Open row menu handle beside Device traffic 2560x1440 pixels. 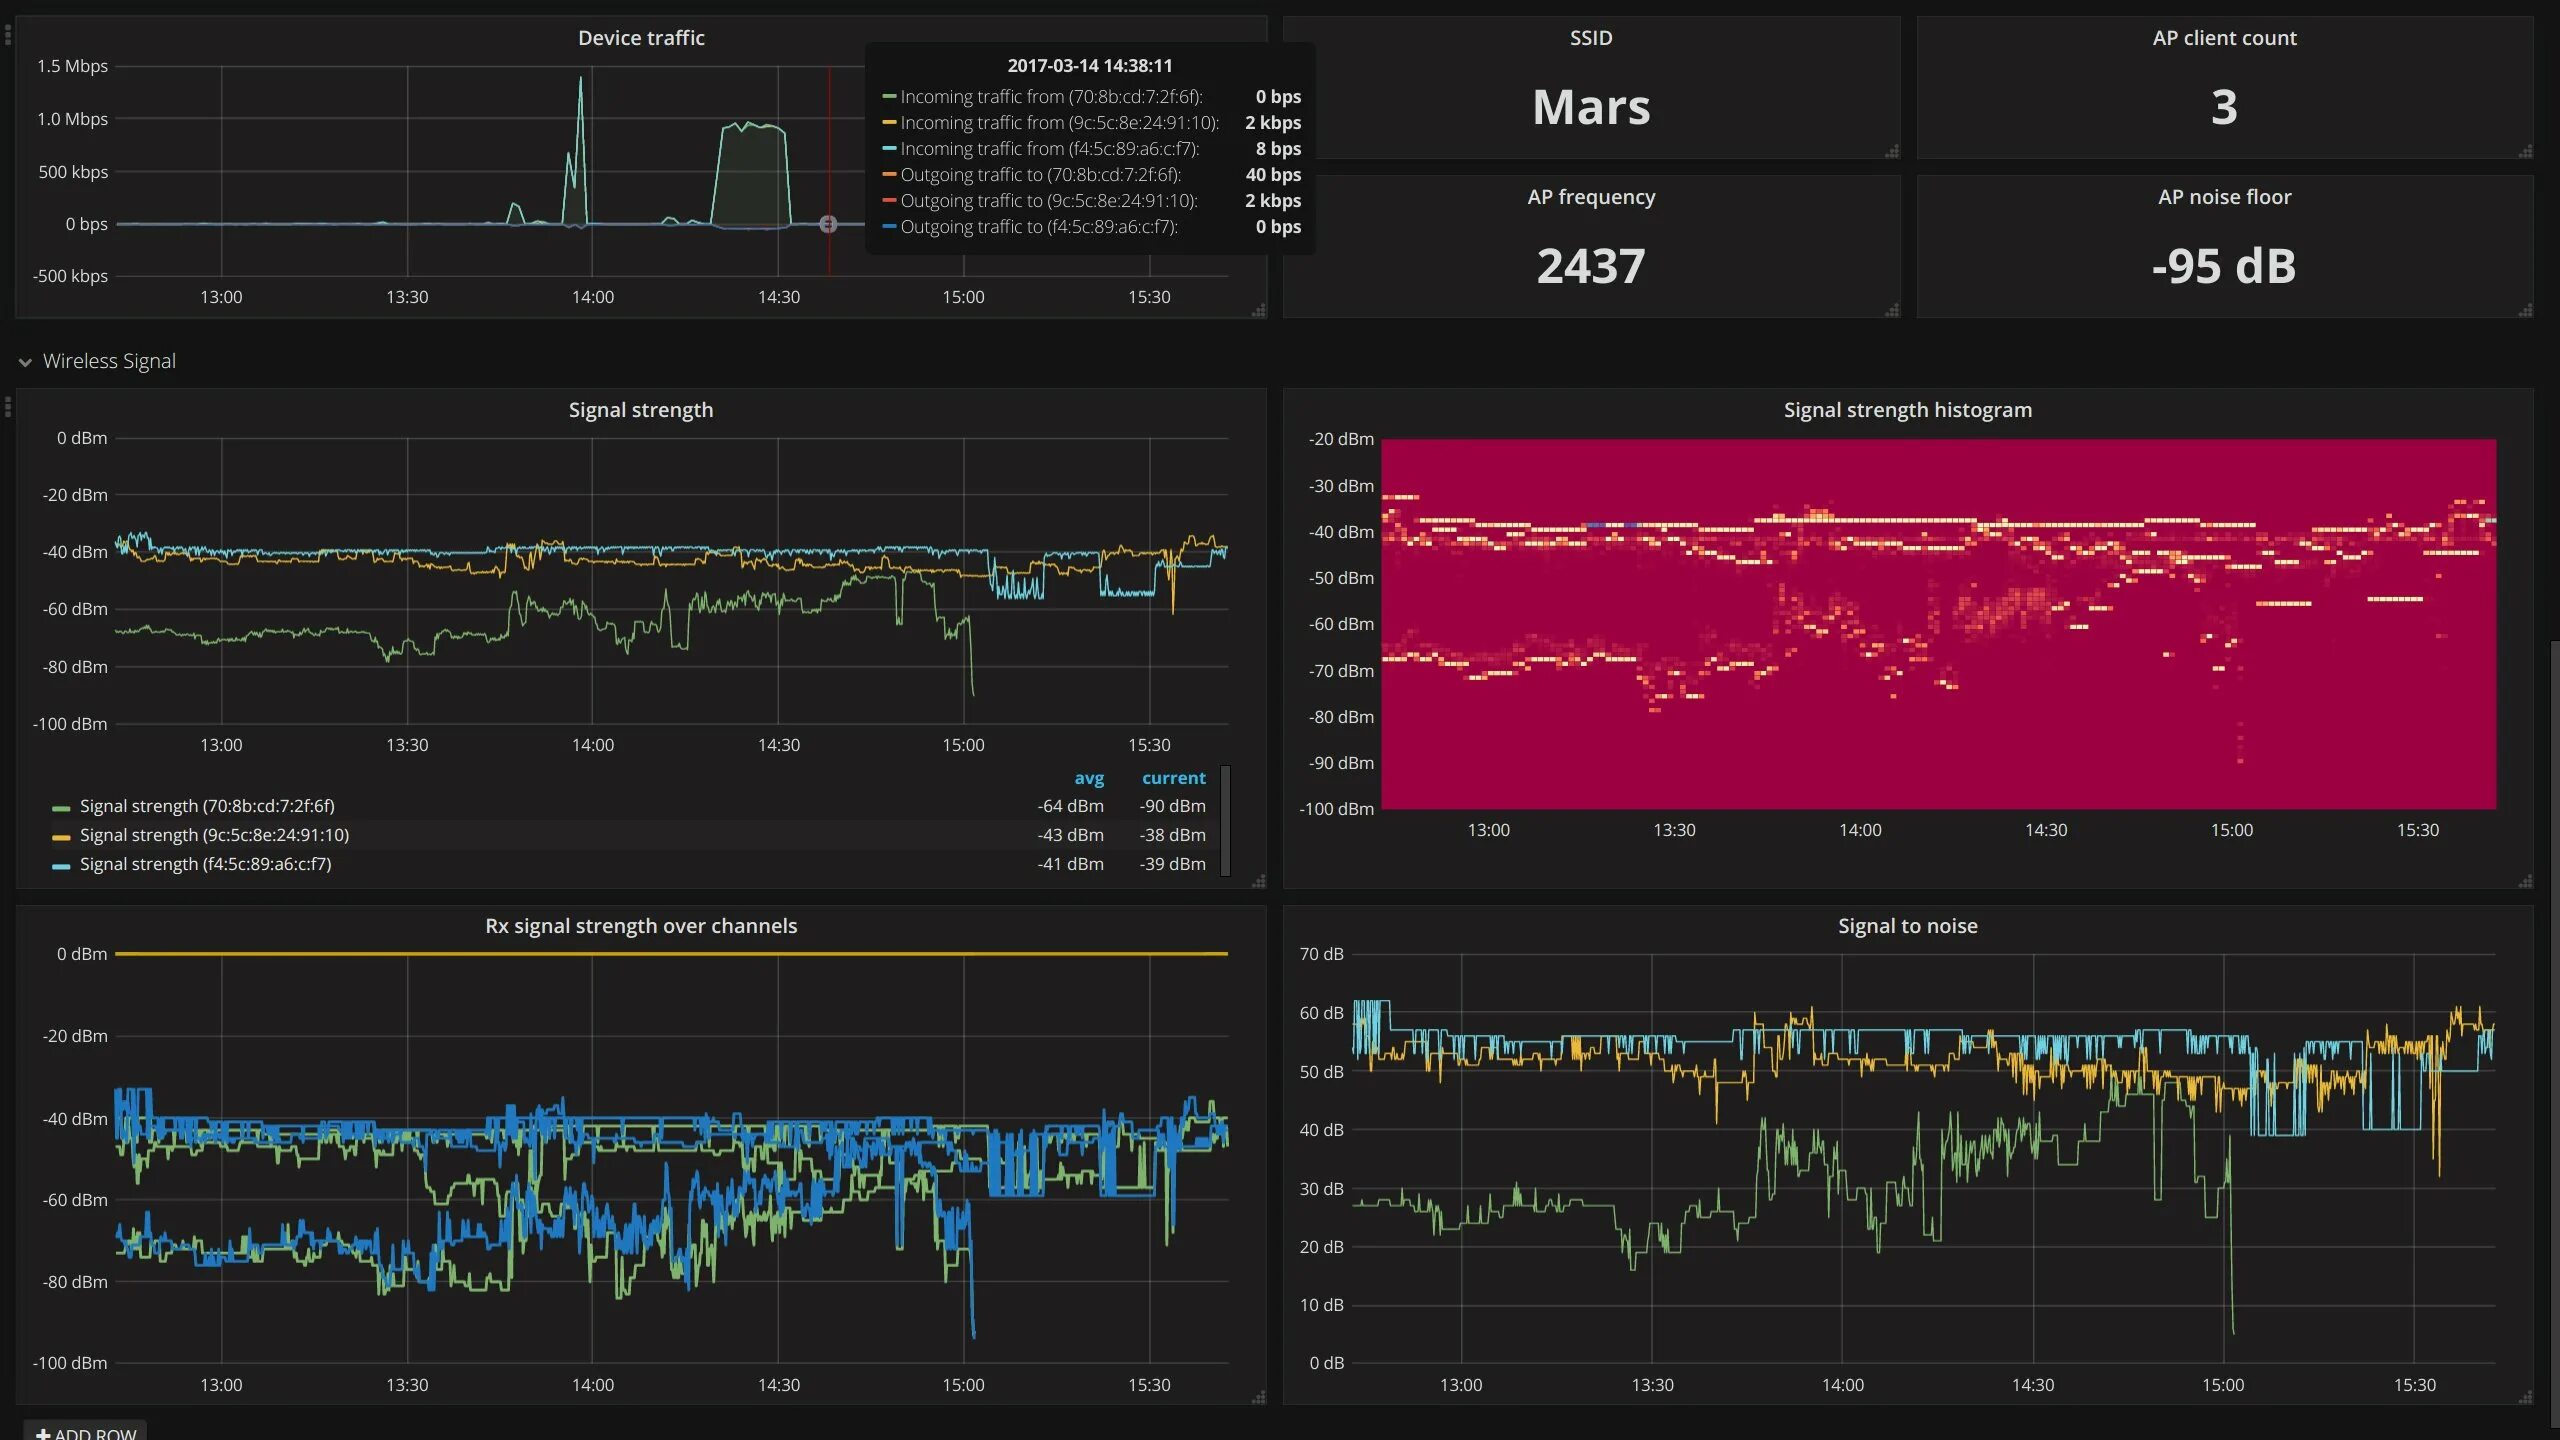[x=8, y=36]
